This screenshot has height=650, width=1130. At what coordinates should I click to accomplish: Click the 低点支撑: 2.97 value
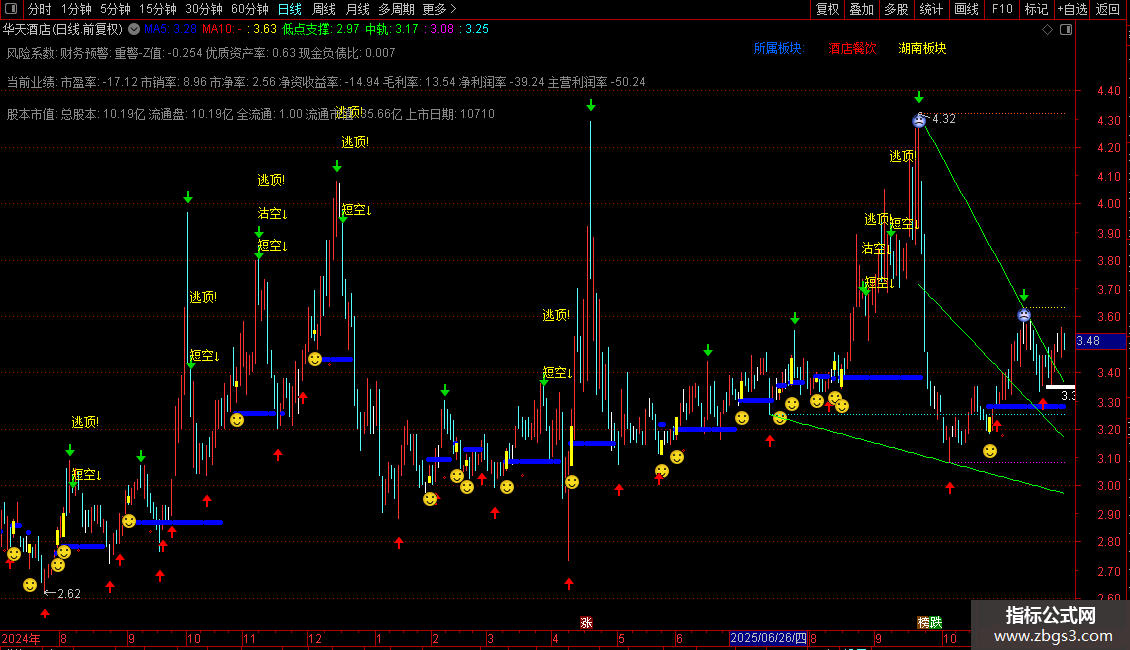(x=321, y=29)
